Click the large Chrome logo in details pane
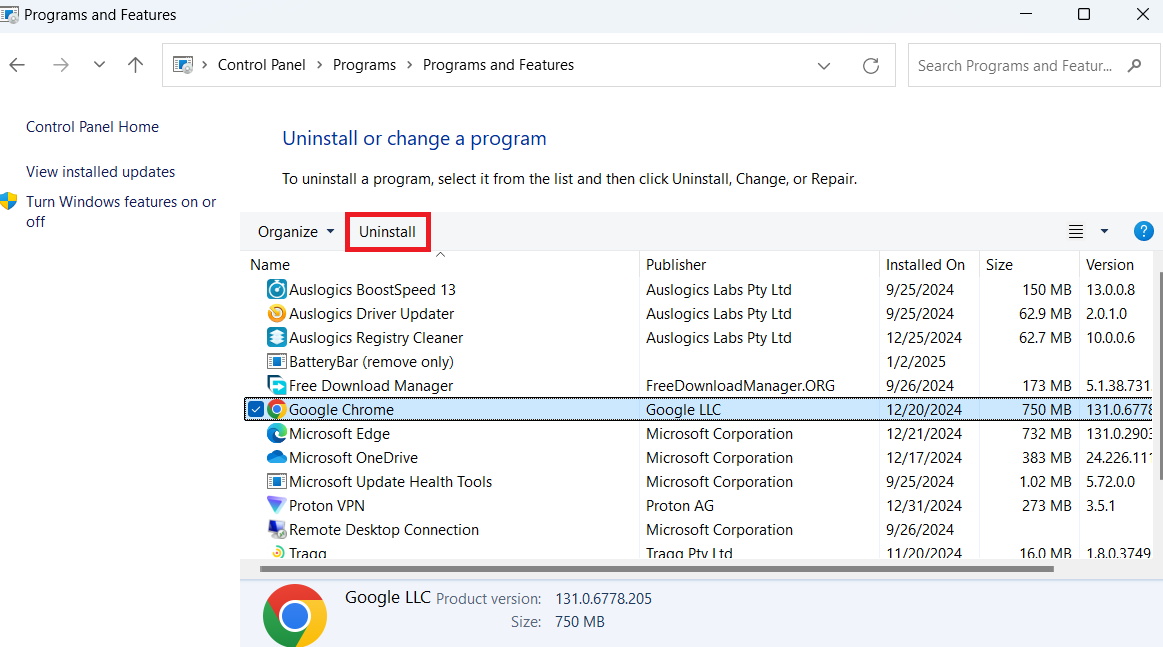The height and width of the screenshot is (647, 1163). tap(294, 616)
